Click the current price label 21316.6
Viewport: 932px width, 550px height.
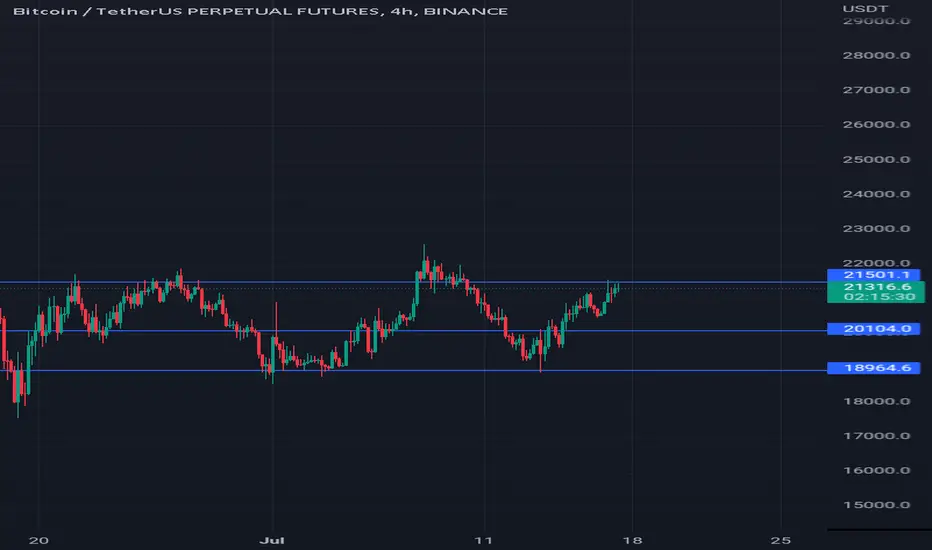(x=877, y=287)
